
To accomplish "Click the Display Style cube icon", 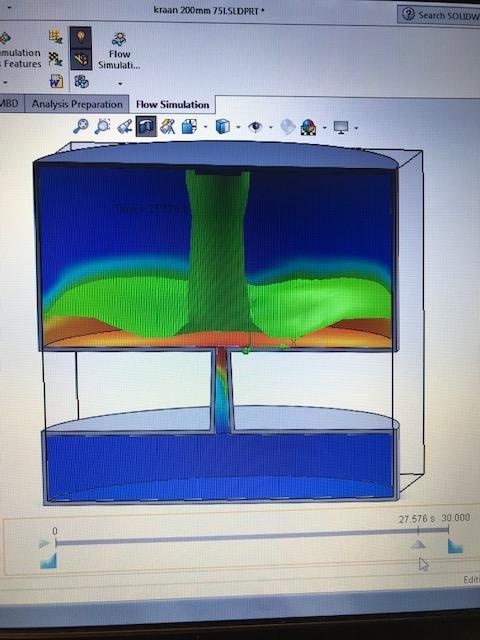I will [x=222, y=127].
